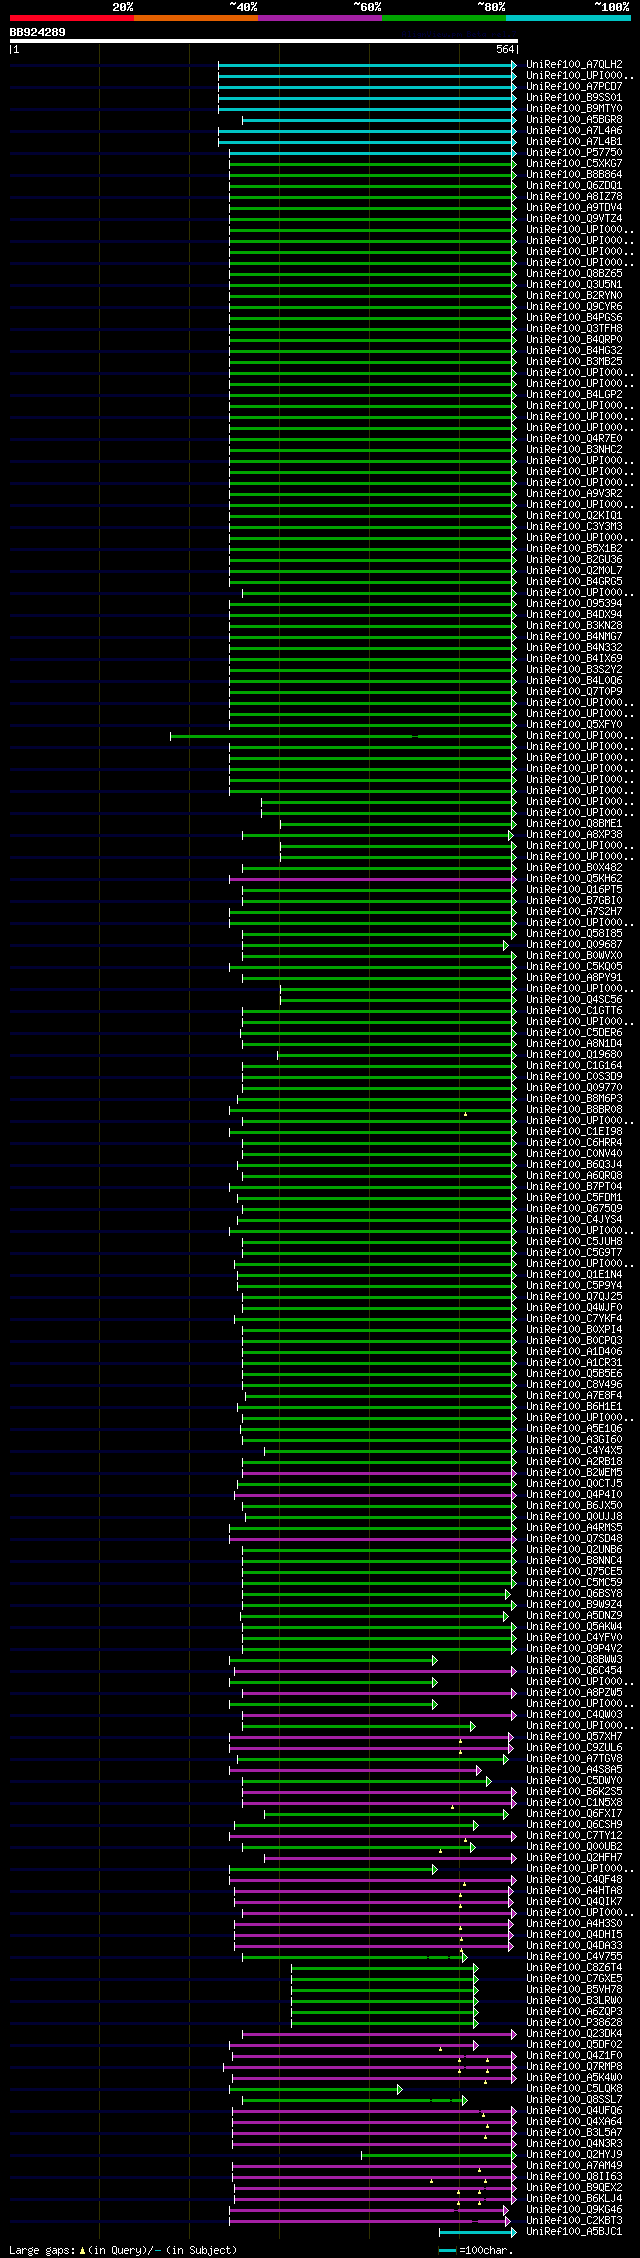This screenshot has width=640, height=2258.
Task: Select the UniRef100_B2RYN0 label
Action: [x=574, y=295]
